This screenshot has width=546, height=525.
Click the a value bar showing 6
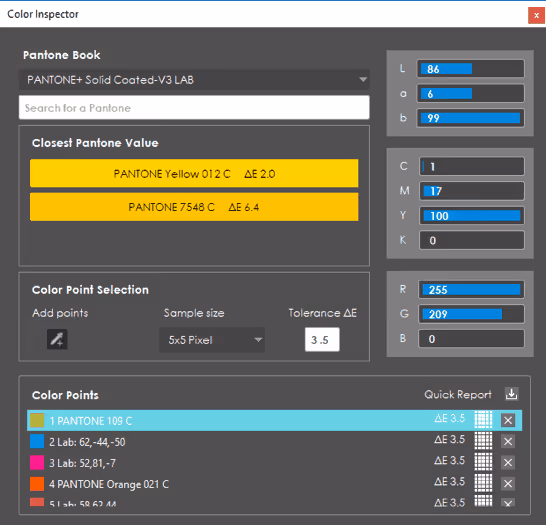pyautogui.click(x=471, y=93)
